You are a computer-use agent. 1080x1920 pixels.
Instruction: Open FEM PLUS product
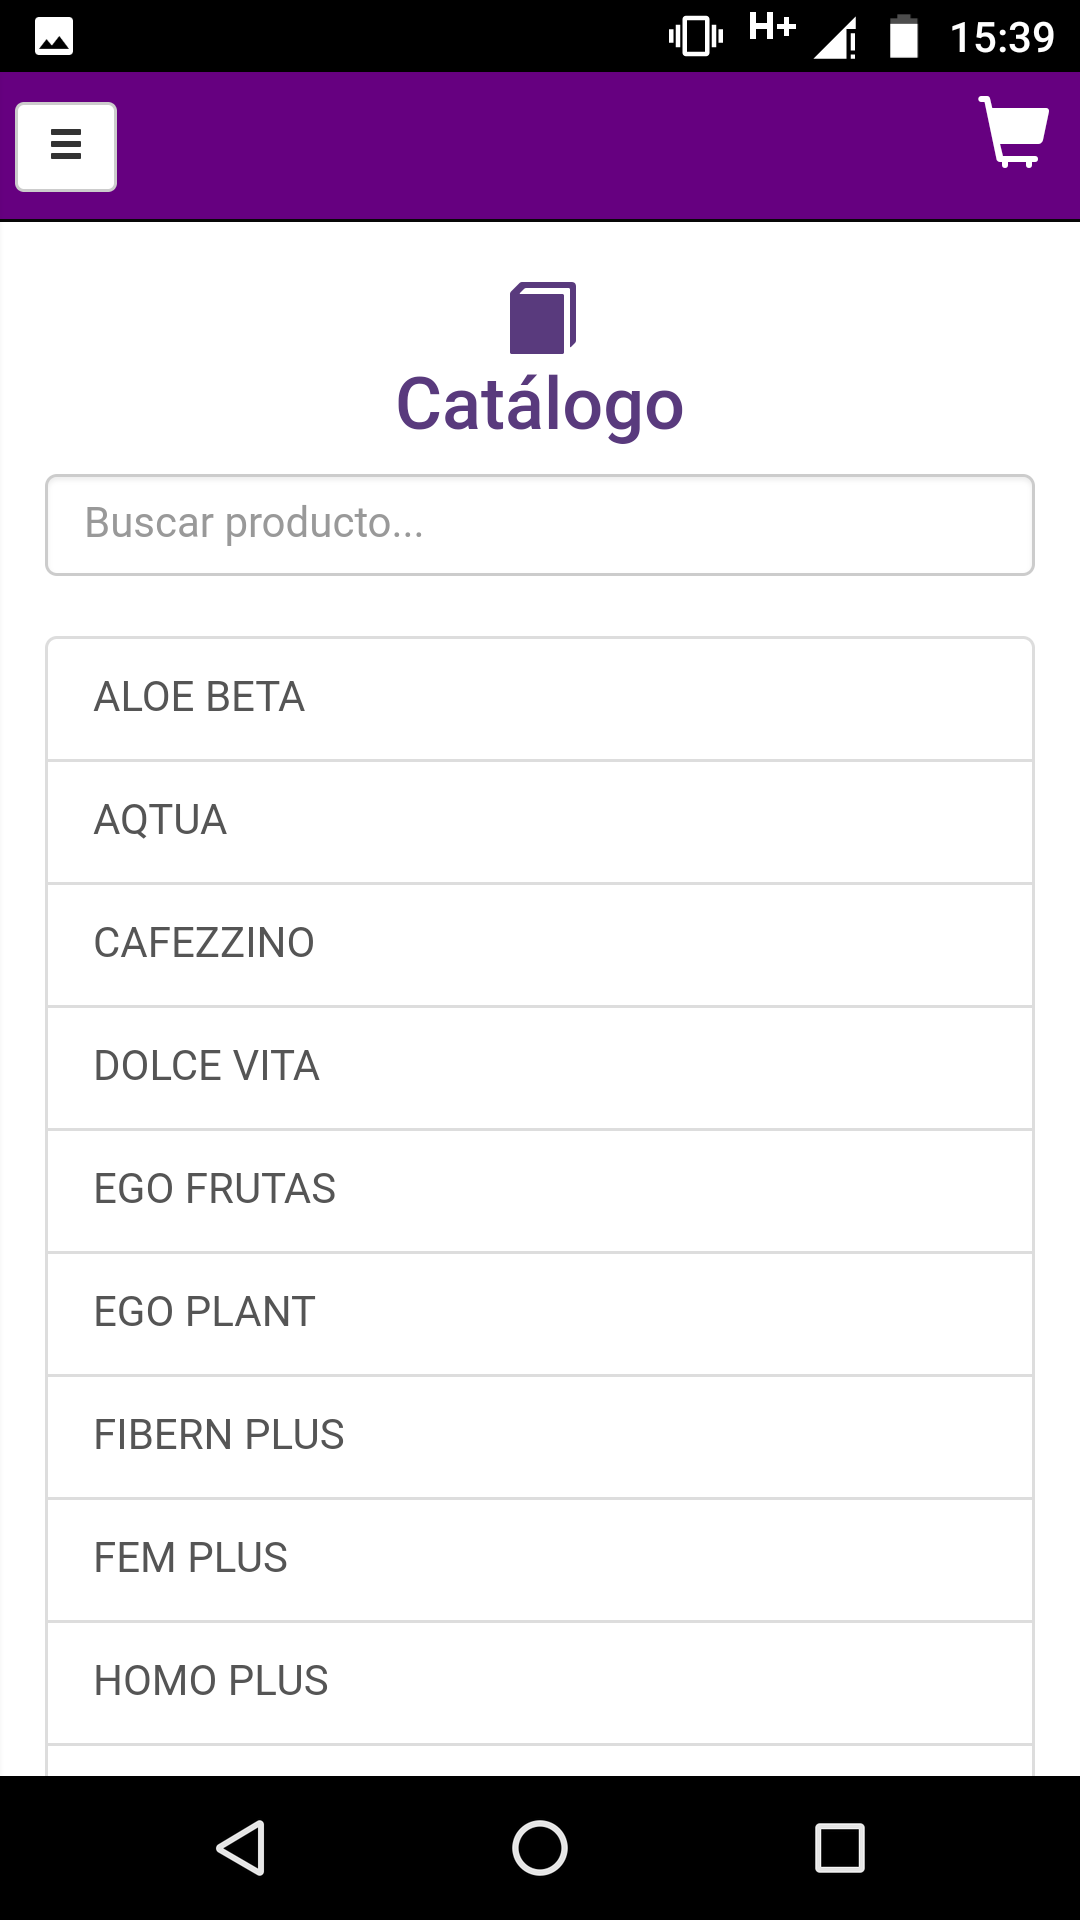coord(540,1560)
